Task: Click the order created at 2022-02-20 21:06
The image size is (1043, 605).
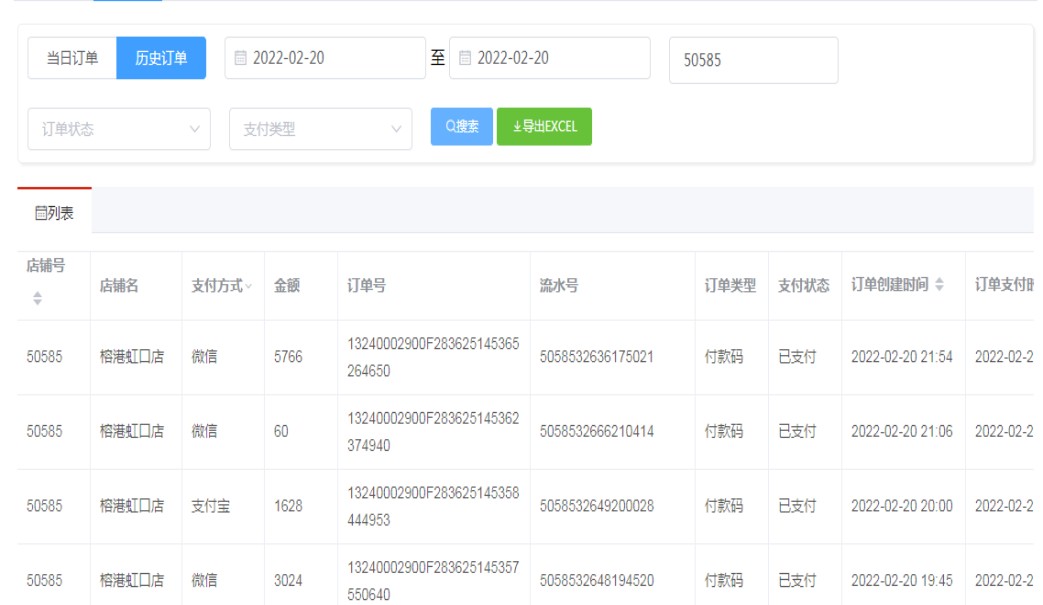Action: coord(901,432)
